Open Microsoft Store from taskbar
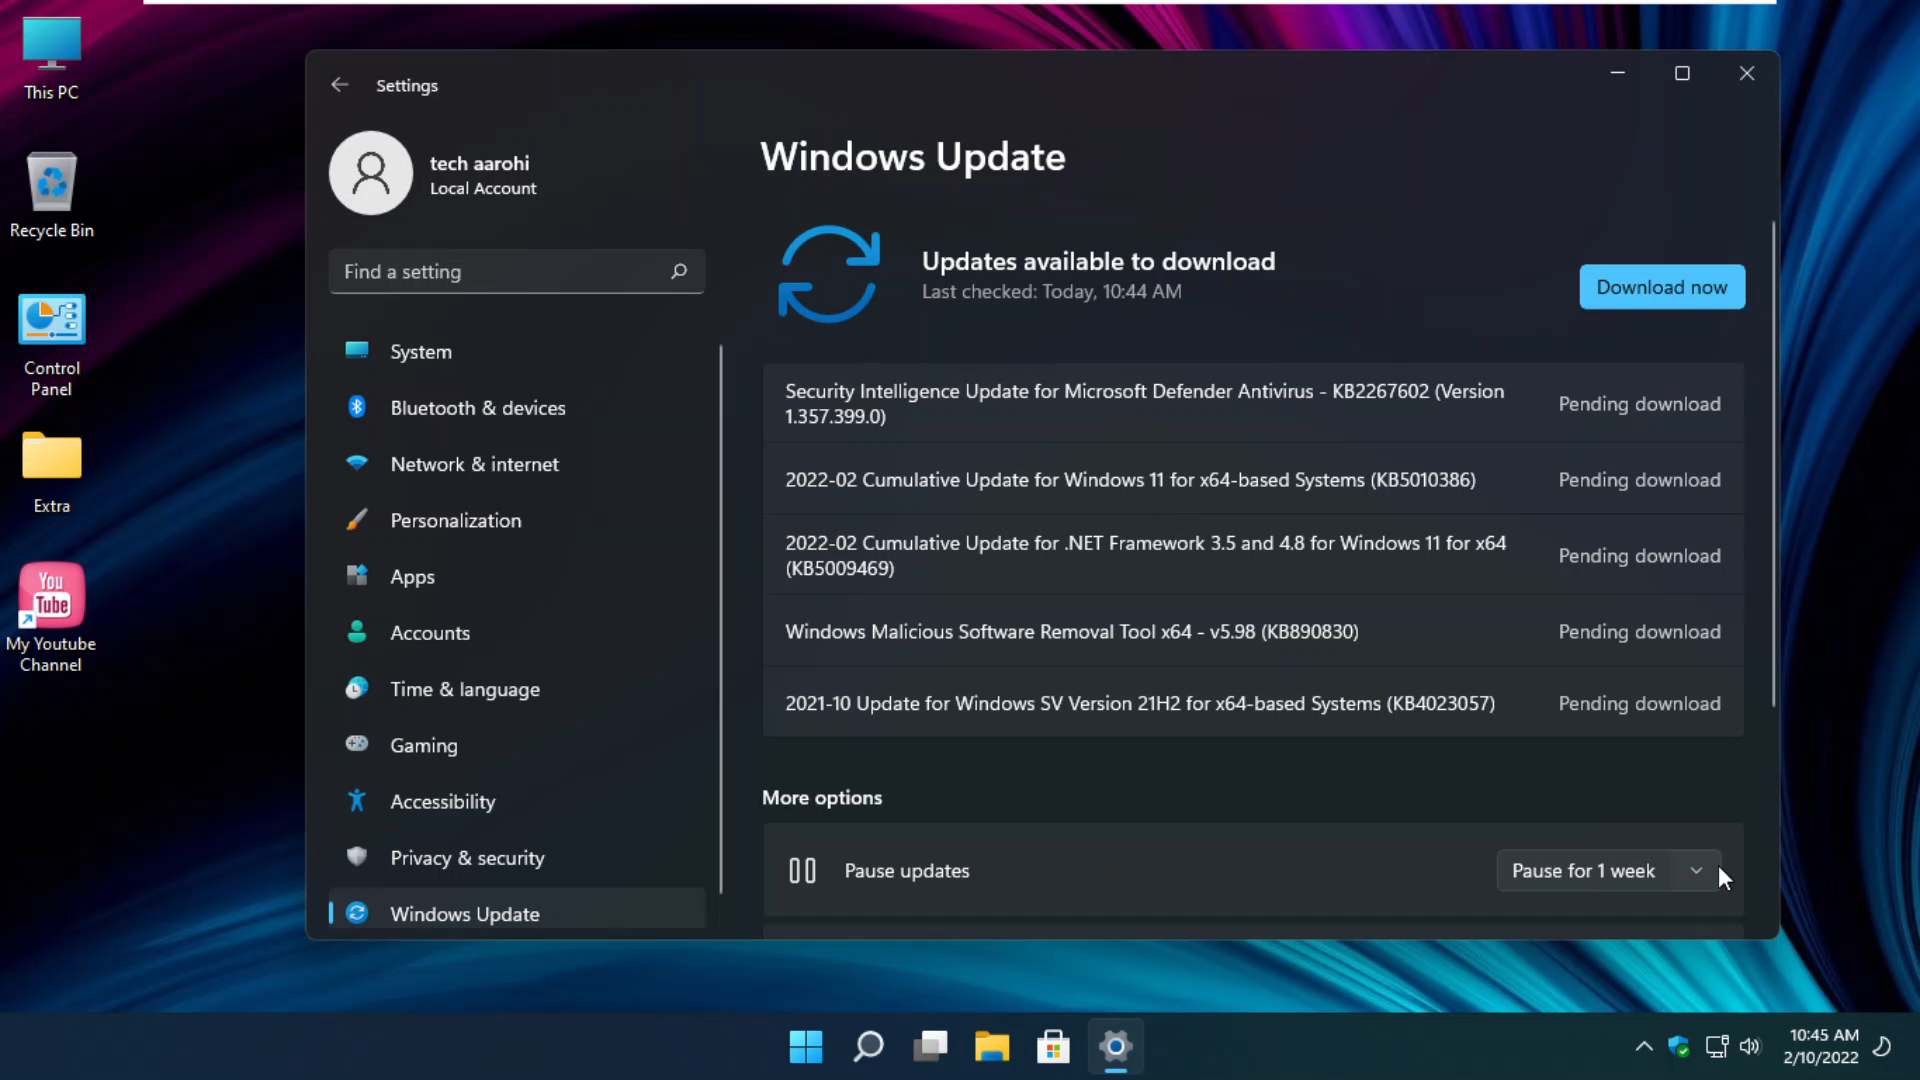 coord(1053,1047)
